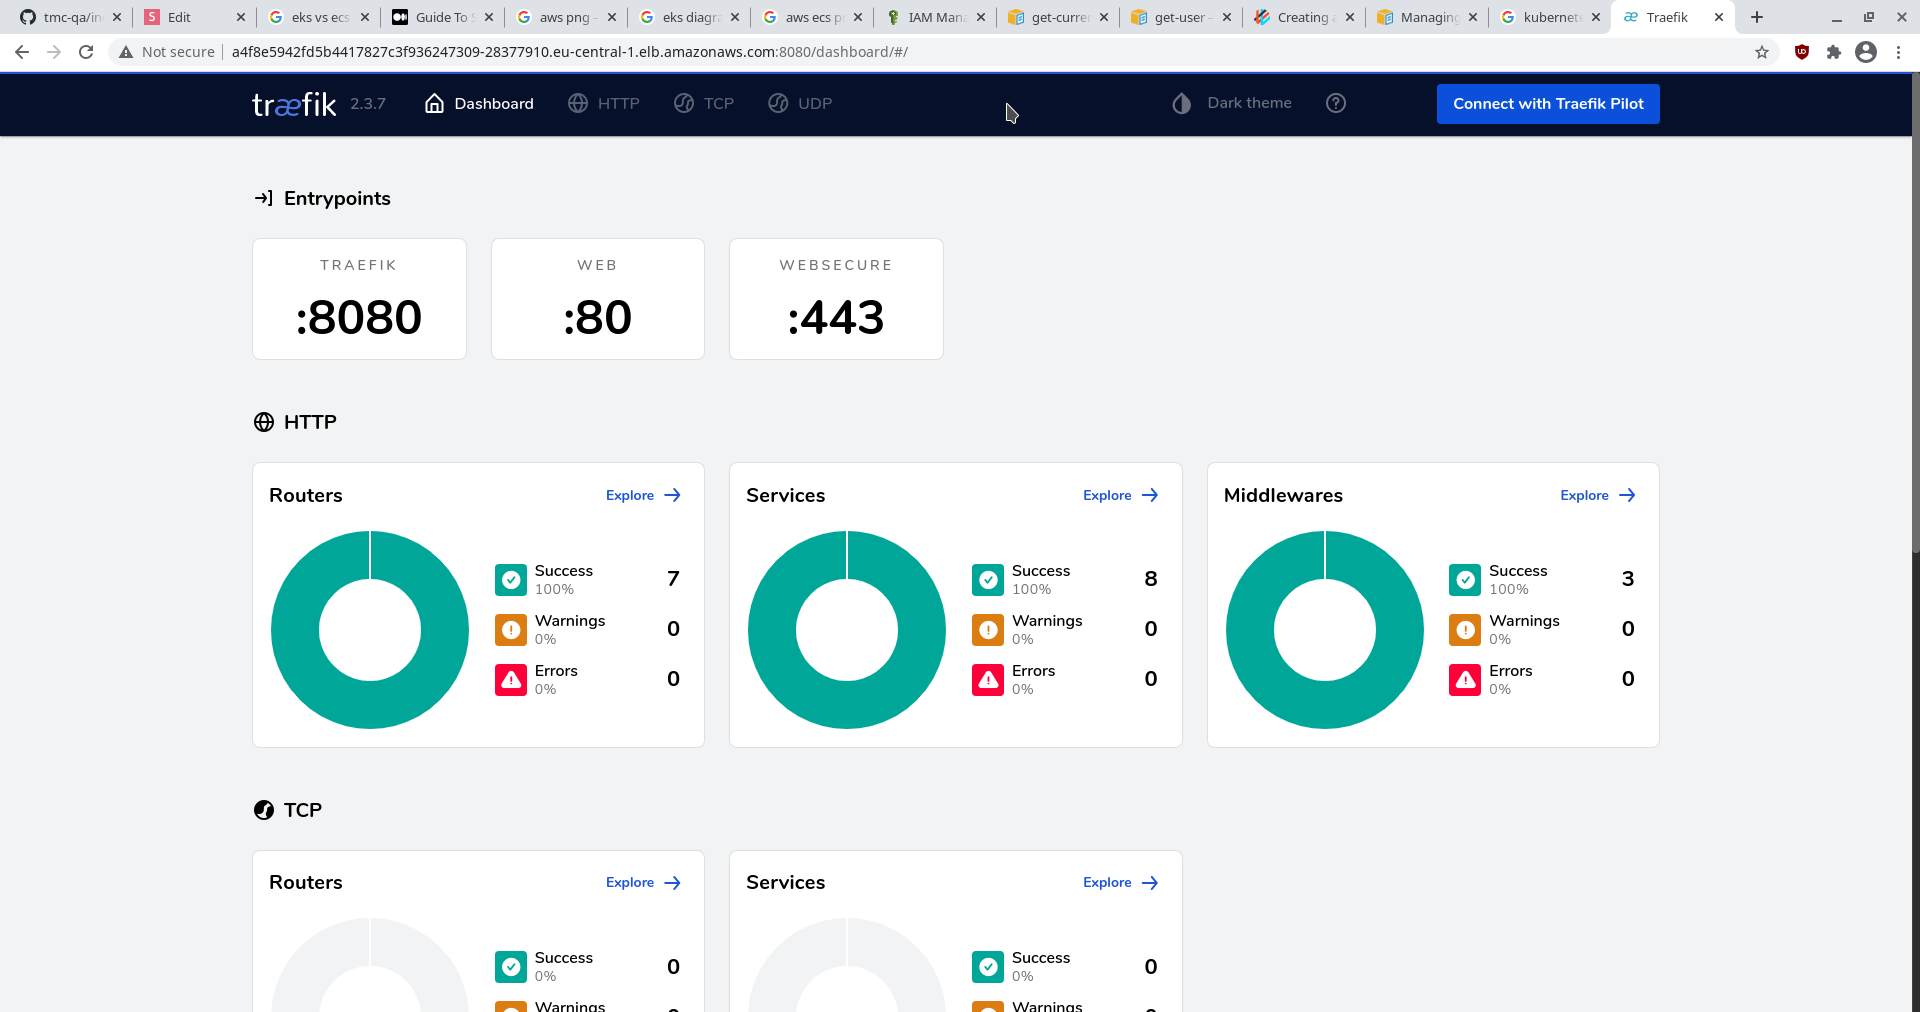Explore HTTP Services

[x=1120, y=495]
